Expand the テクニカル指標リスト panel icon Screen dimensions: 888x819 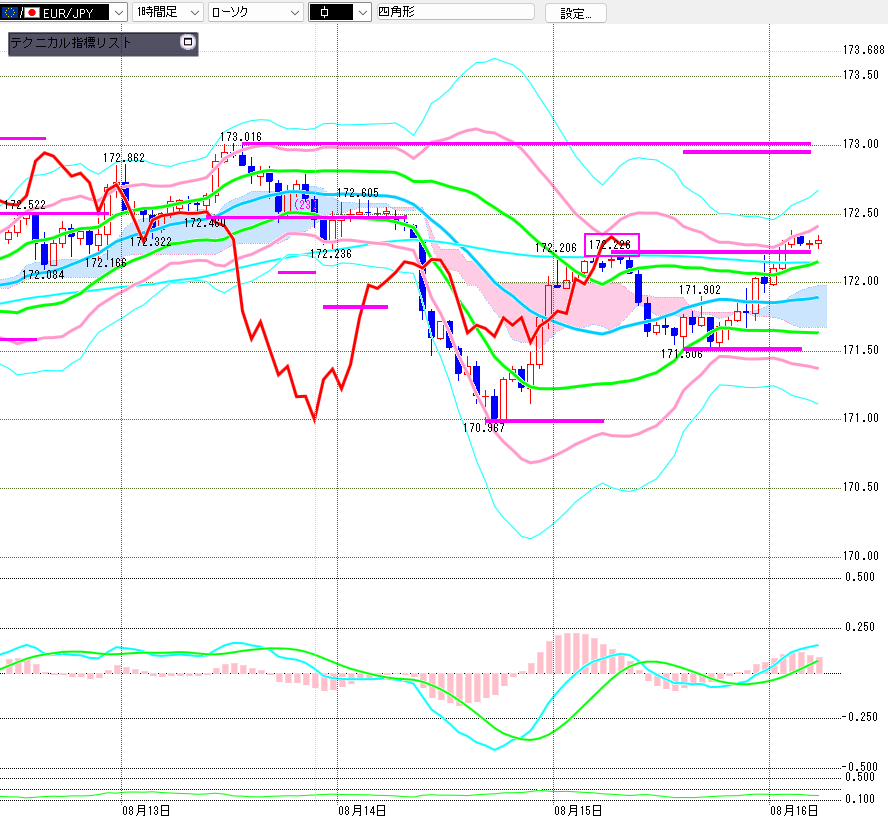[187, 42]
